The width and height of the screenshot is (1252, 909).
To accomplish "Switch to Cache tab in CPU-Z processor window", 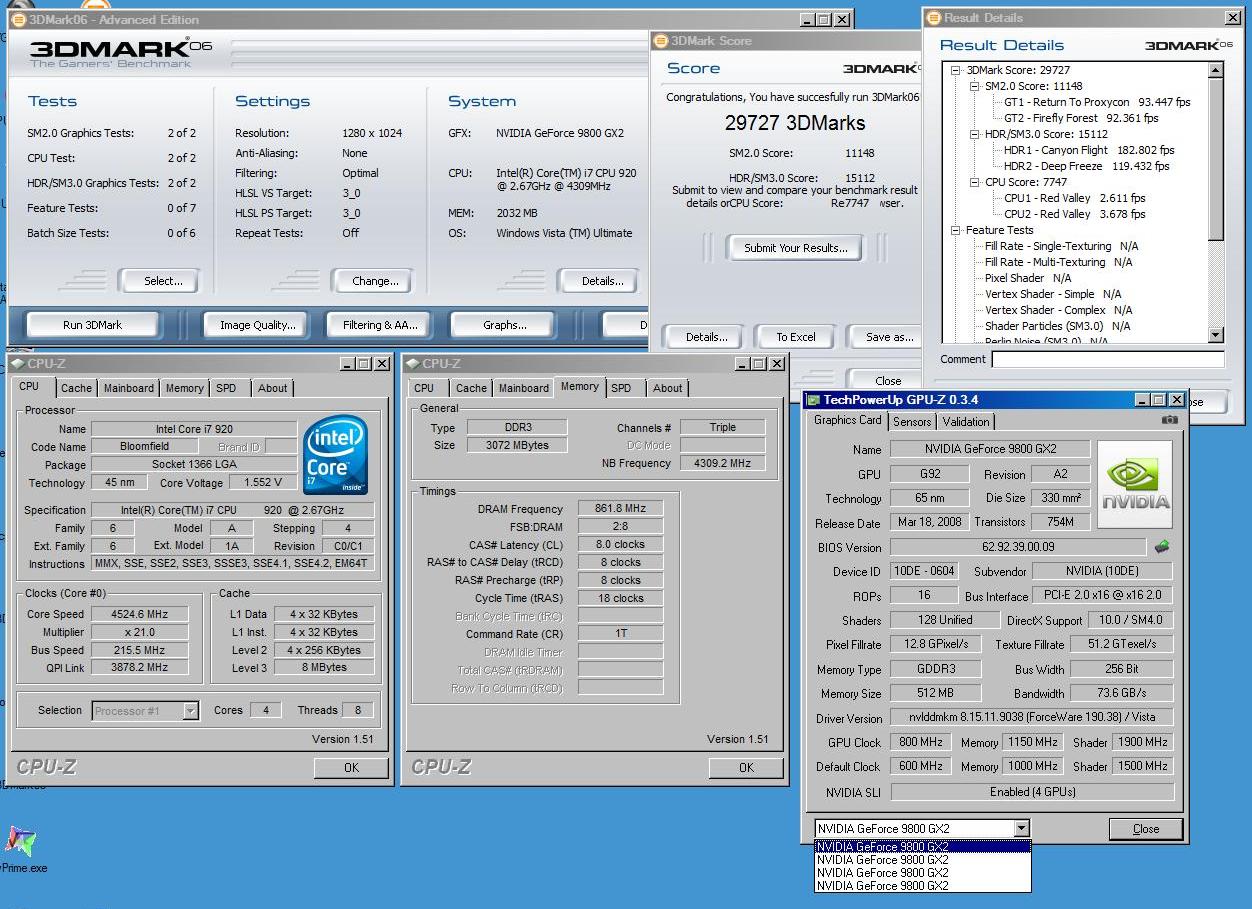I will pos(76,388).
